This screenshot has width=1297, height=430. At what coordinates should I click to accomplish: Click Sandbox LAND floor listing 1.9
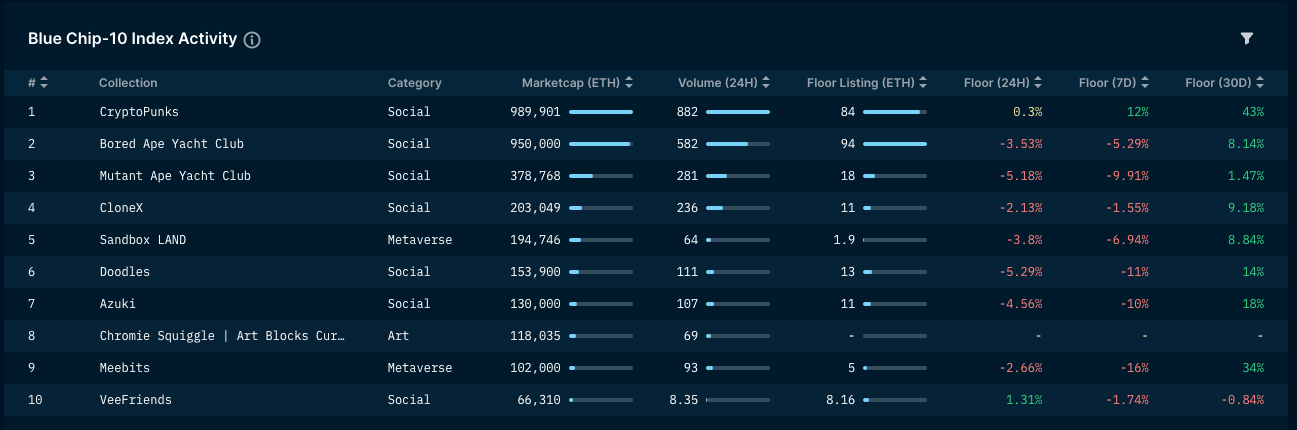click(x=844, y=240)
